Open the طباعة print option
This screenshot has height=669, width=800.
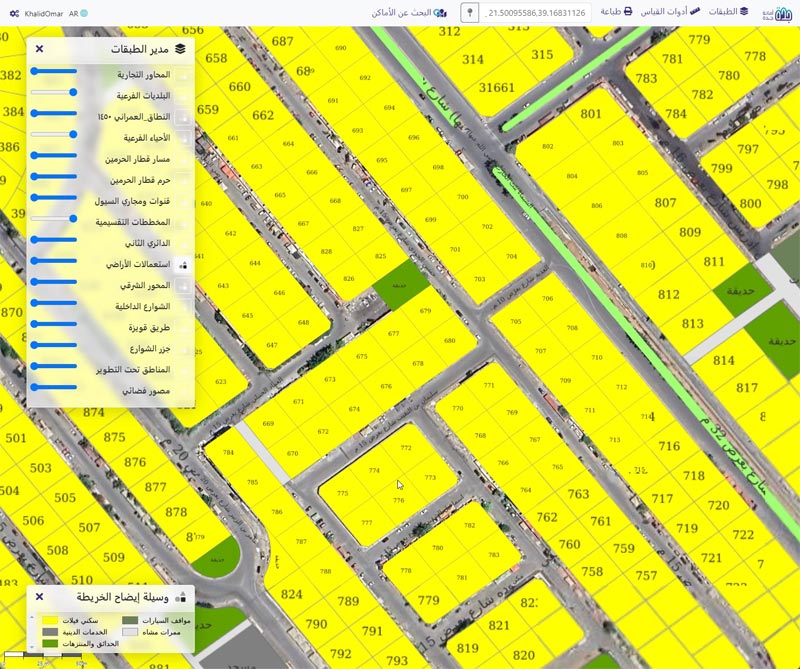click(x=615, y=12)
